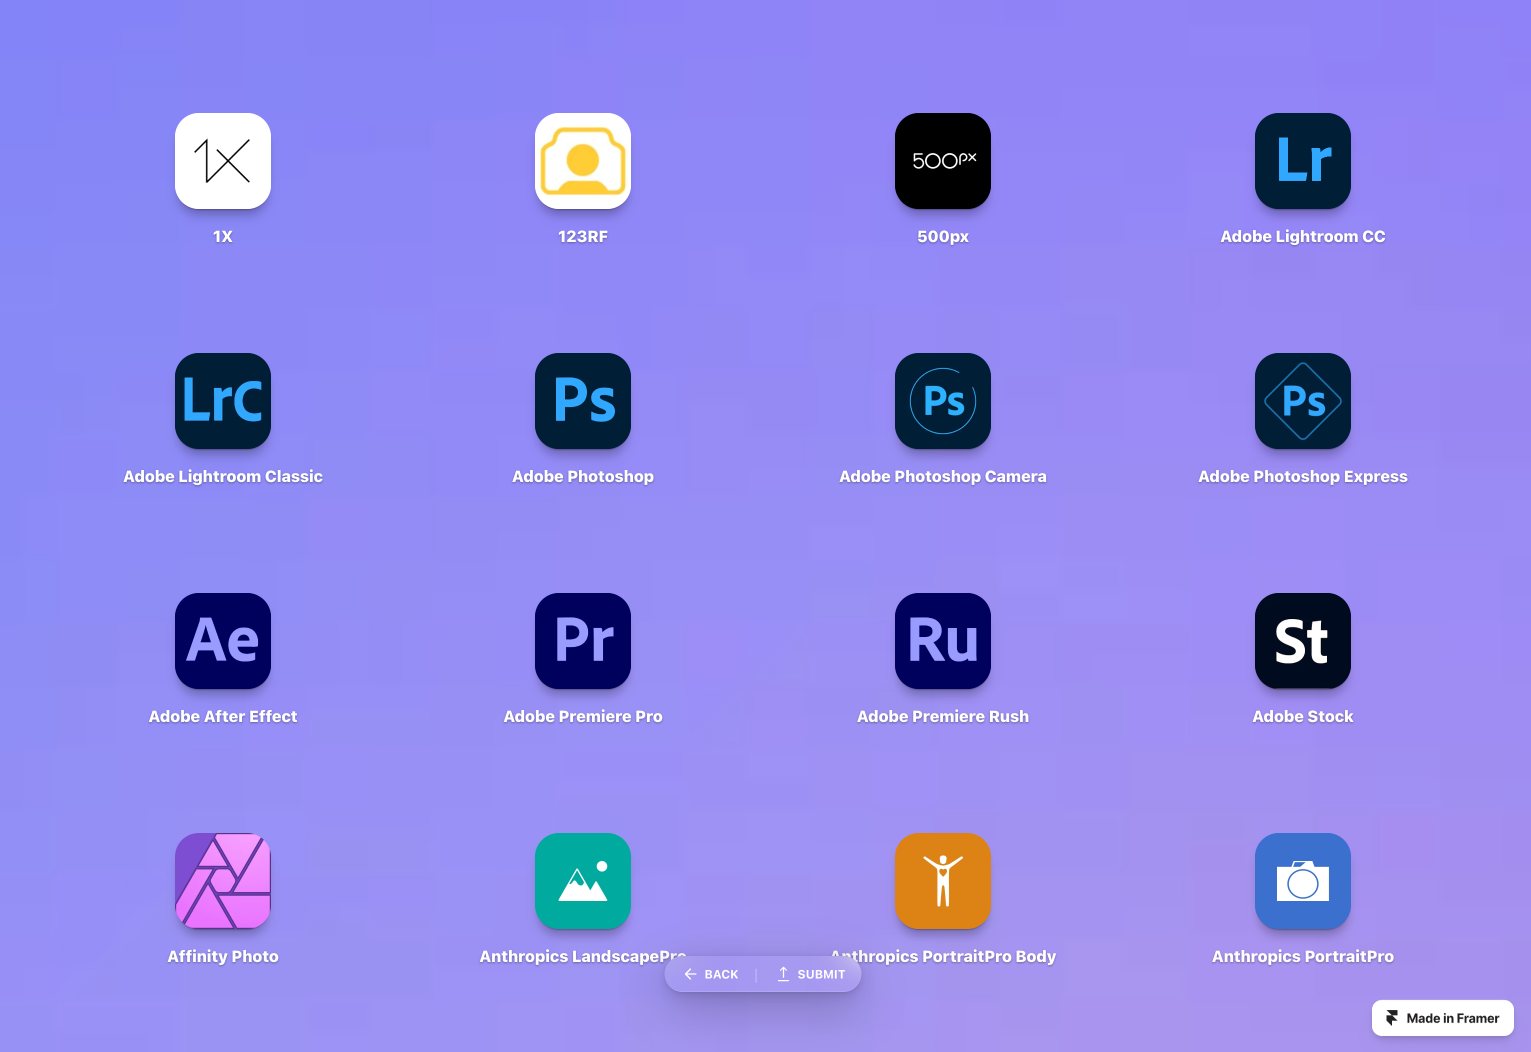Click the "Adobe After Effect" label
1531x1052 pixels.
(223, 717)
